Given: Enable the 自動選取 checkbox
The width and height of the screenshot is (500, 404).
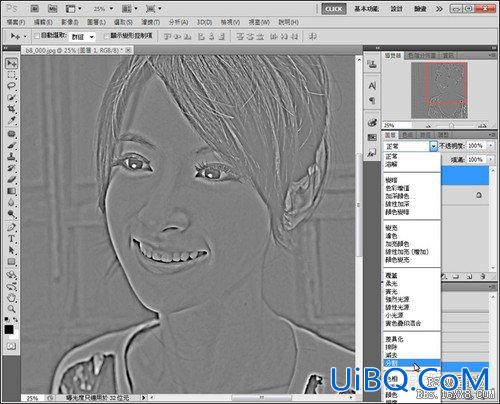Looking at the screenshot, I should point(37,36).
